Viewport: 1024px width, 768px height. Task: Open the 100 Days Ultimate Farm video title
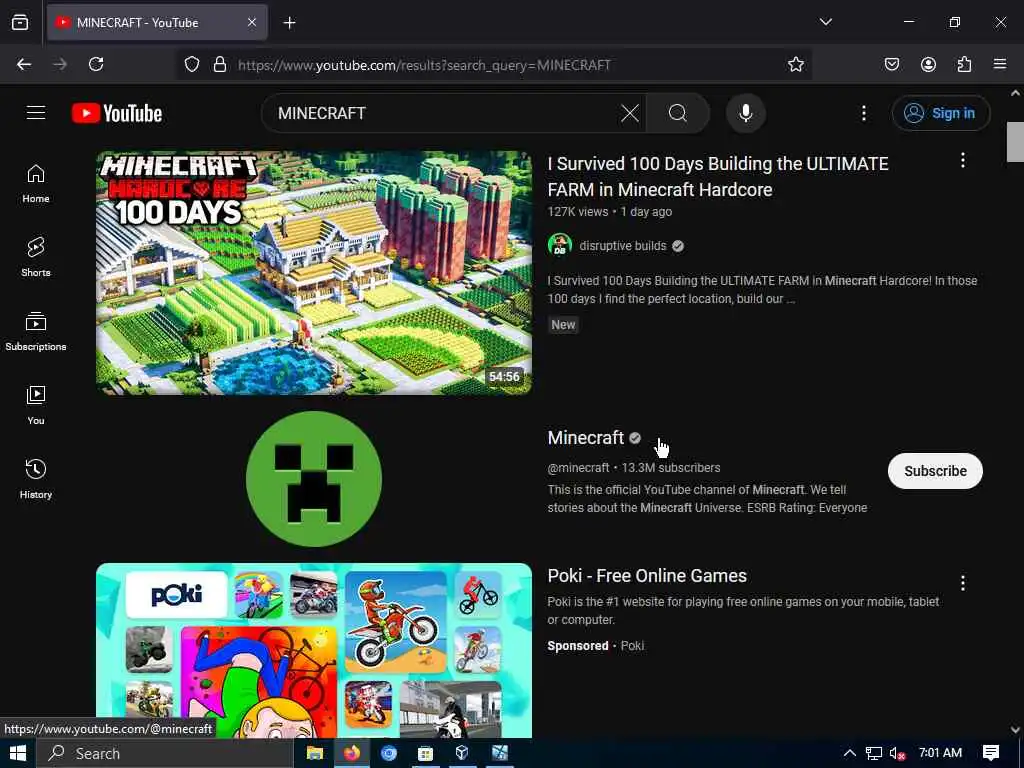[718, 176]
